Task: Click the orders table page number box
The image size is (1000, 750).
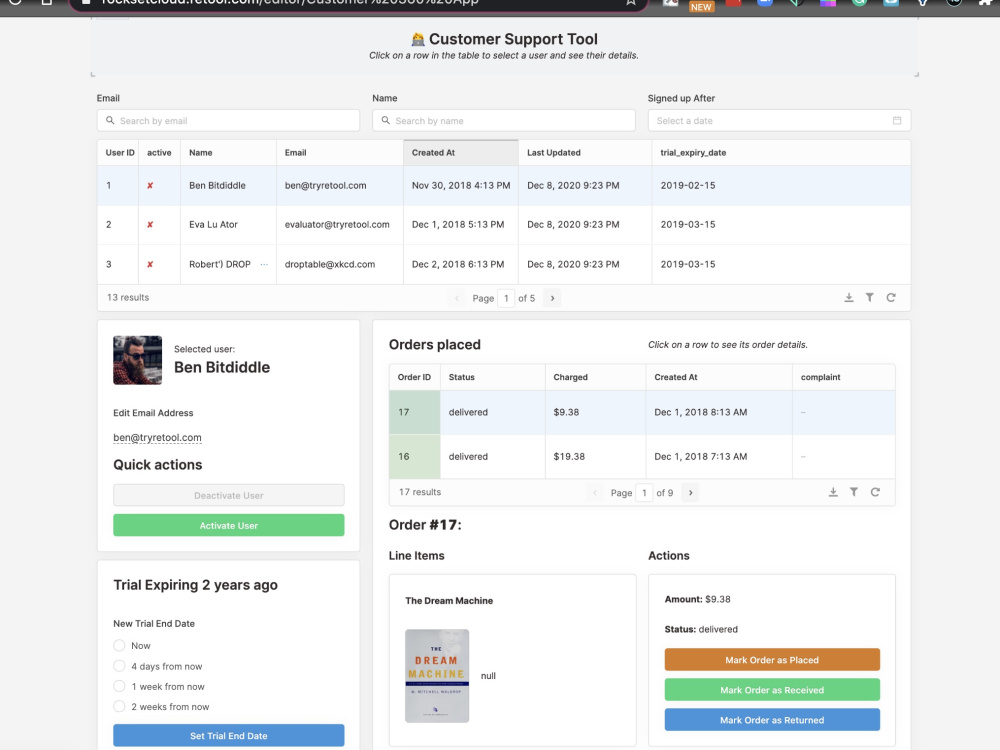Action: click(x=644, y=492)
